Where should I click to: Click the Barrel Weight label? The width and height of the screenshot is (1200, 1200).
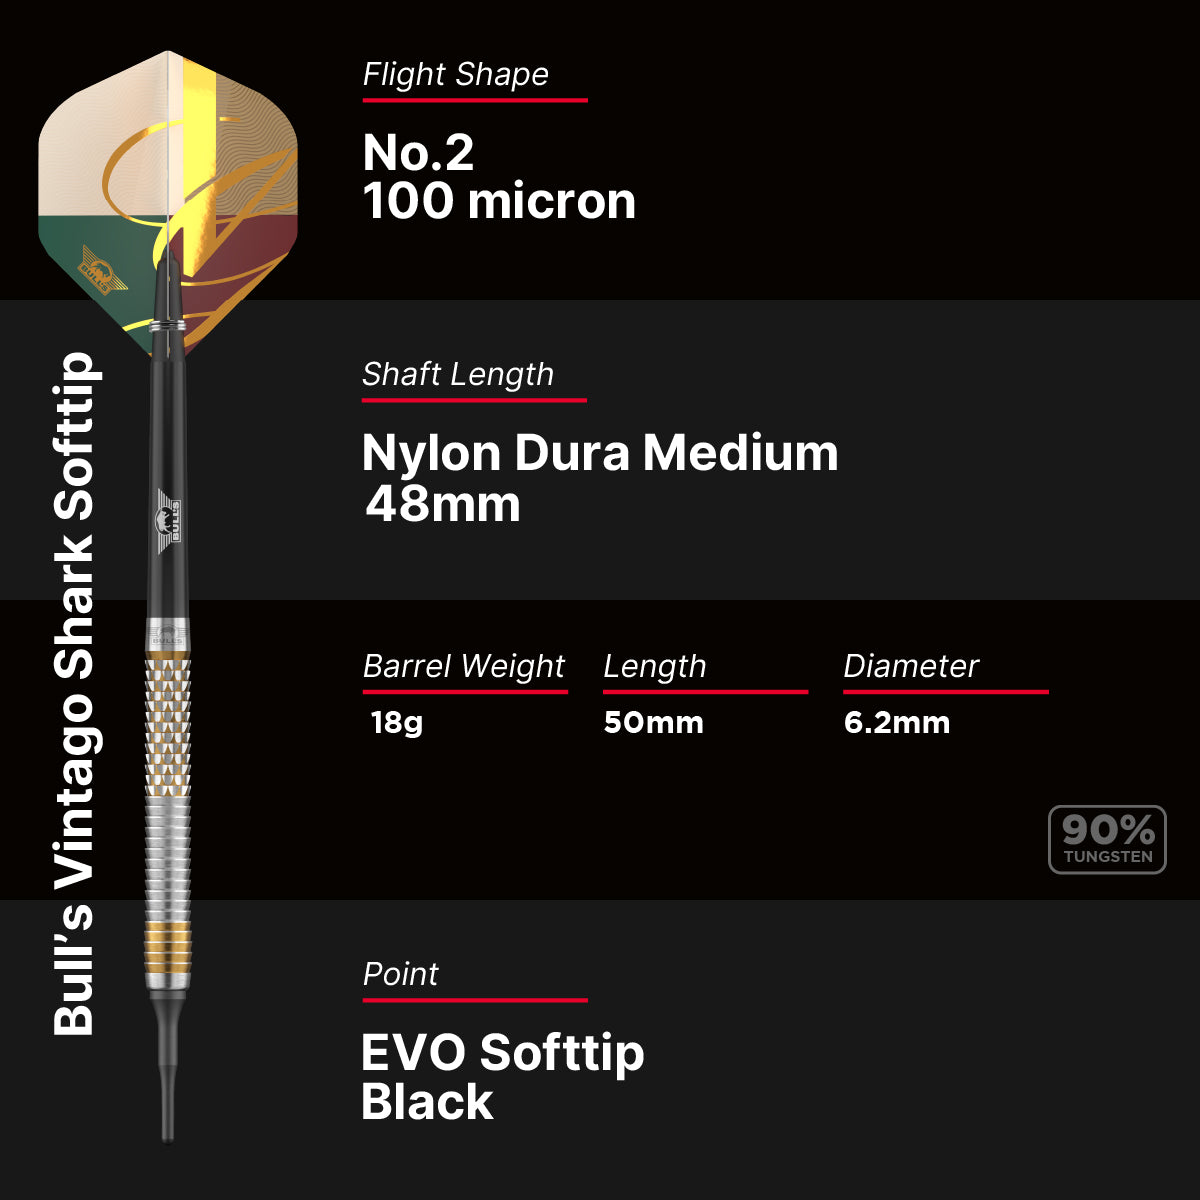coord(464,666)
